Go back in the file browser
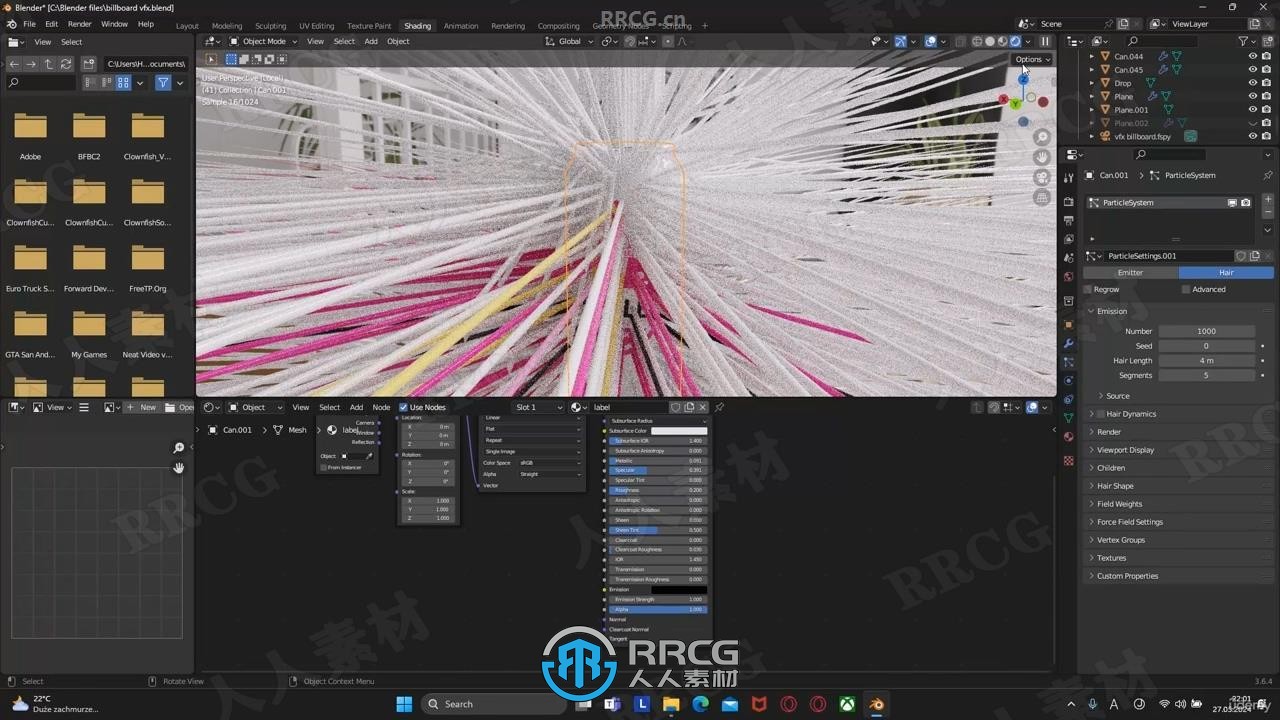 [x=14, y=64]
